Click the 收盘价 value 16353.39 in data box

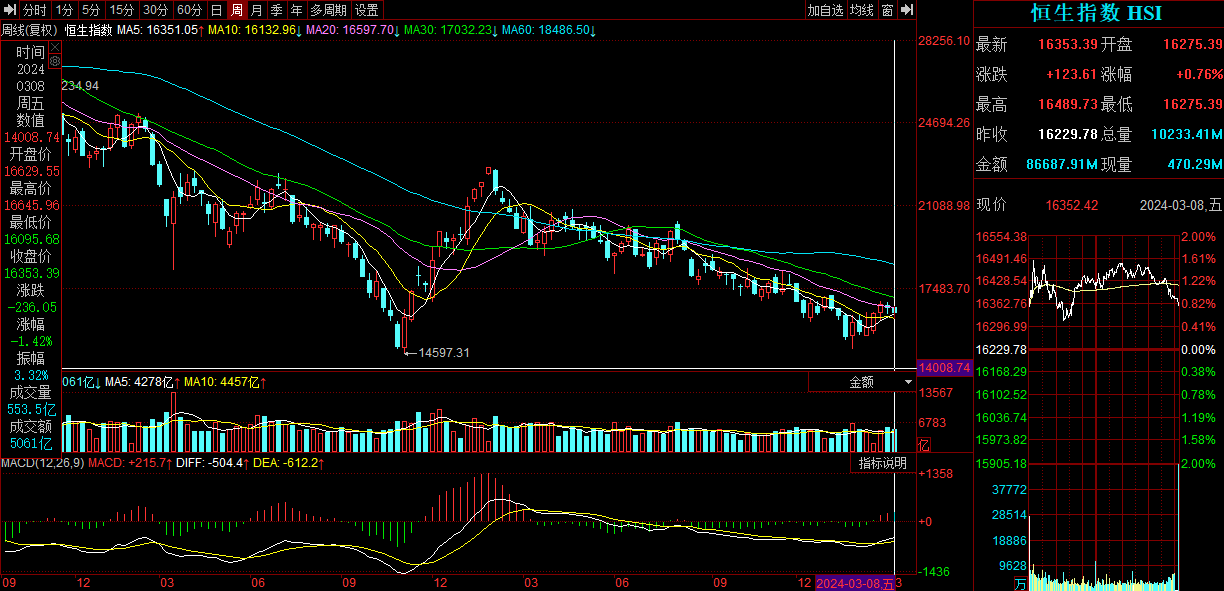coord(31,273)
